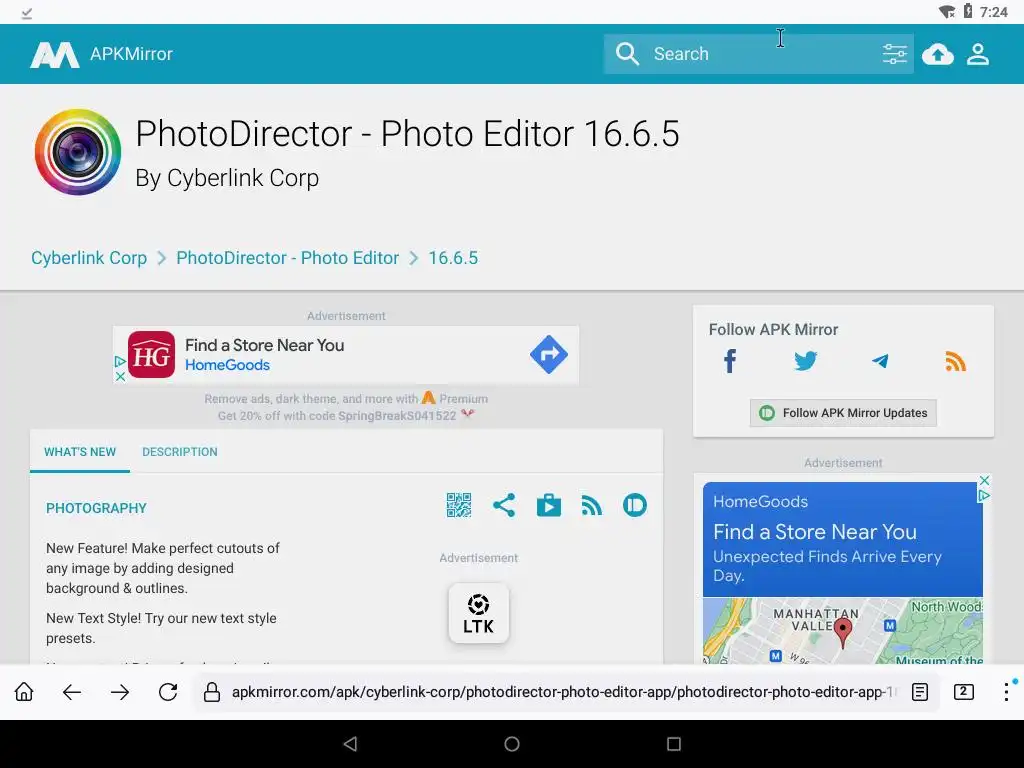Image resolution: width=1024 pixels, height=768 pixels.
Task: Close the banner ad X icon
Action: click(120, 377)
